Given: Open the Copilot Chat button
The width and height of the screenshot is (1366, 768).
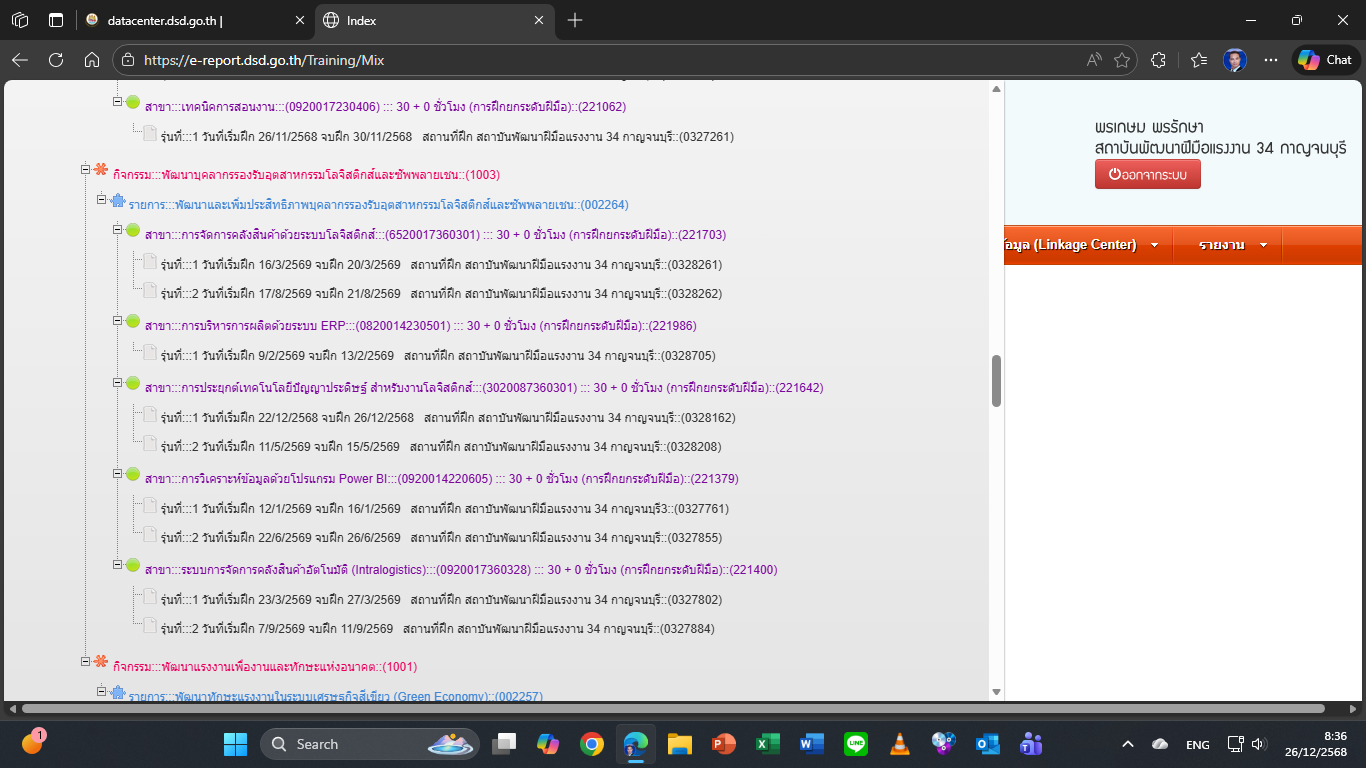Looking at the screenshot, I should pyautogui.click(x=1326, y=60).
